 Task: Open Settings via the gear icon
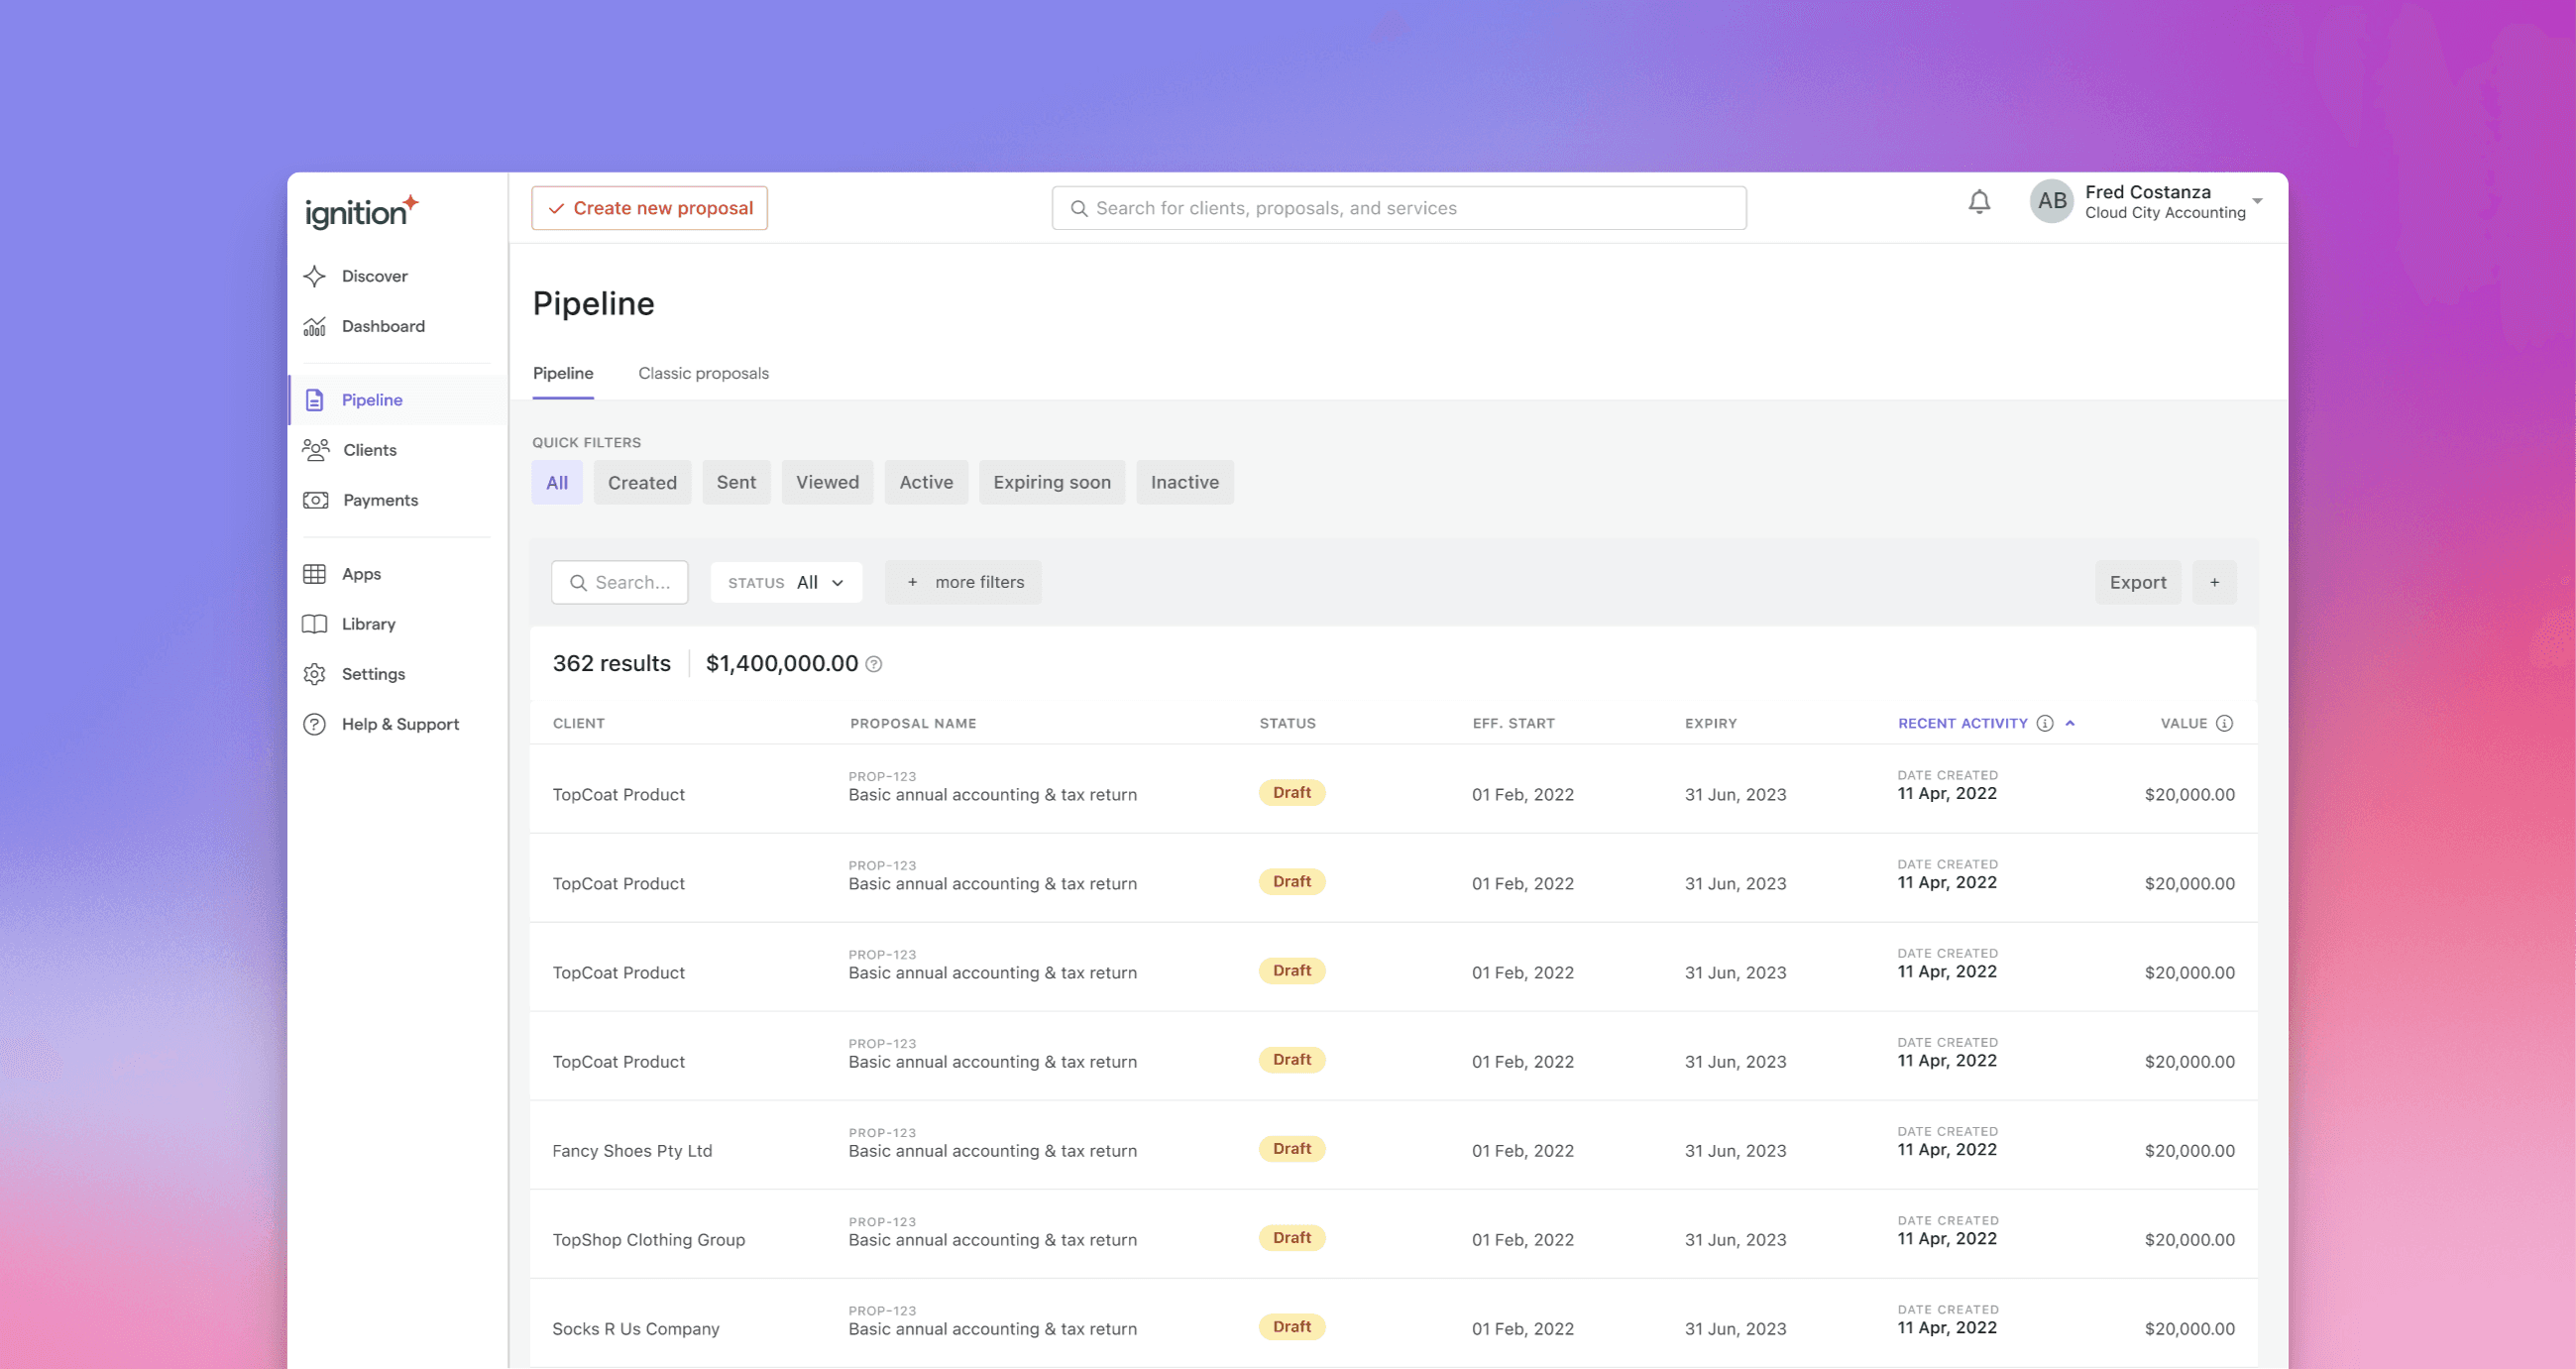315,674
